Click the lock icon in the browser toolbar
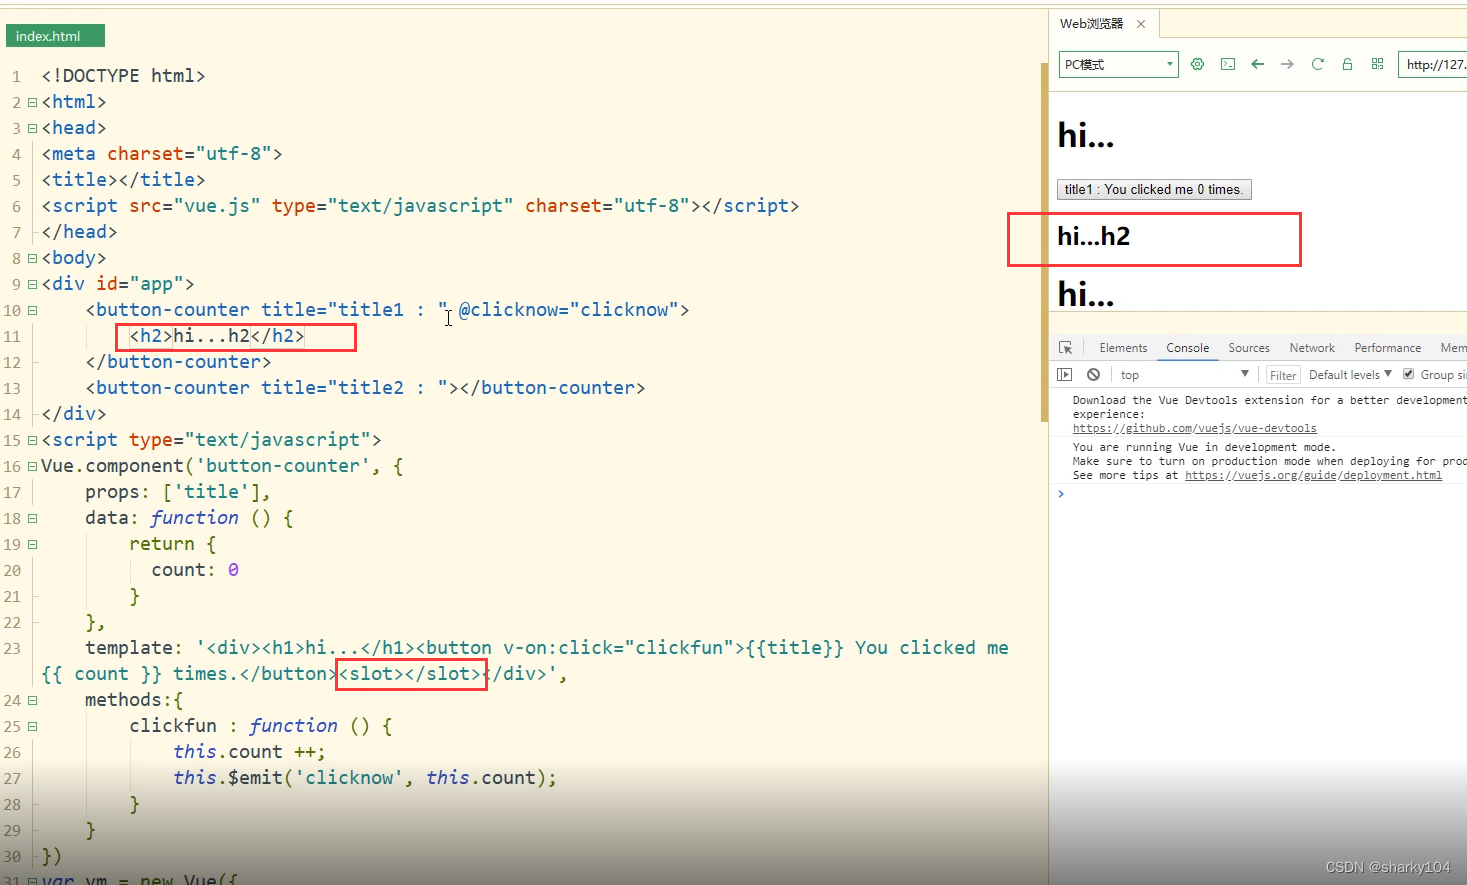The width and height of the screenshot is (1467, 885). [1347, 64]
